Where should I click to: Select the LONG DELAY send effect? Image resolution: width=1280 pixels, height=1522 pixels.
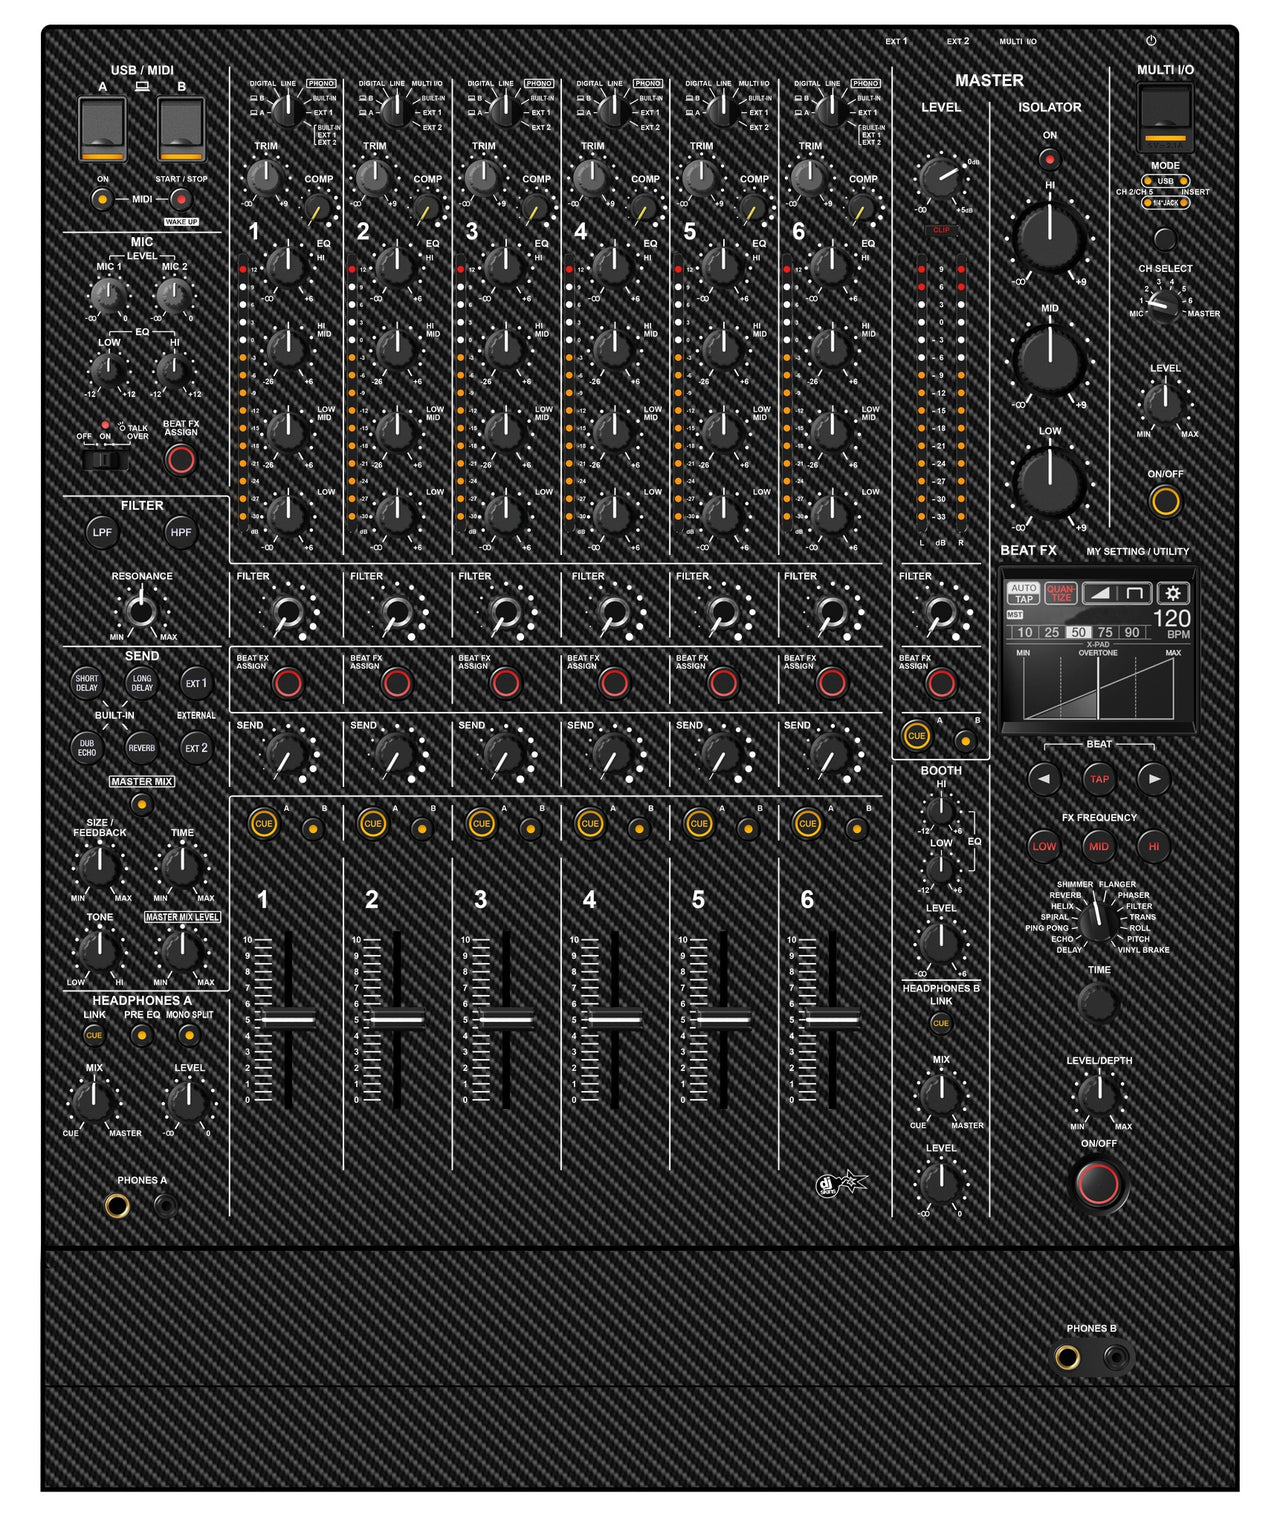(x=142, y=683)
